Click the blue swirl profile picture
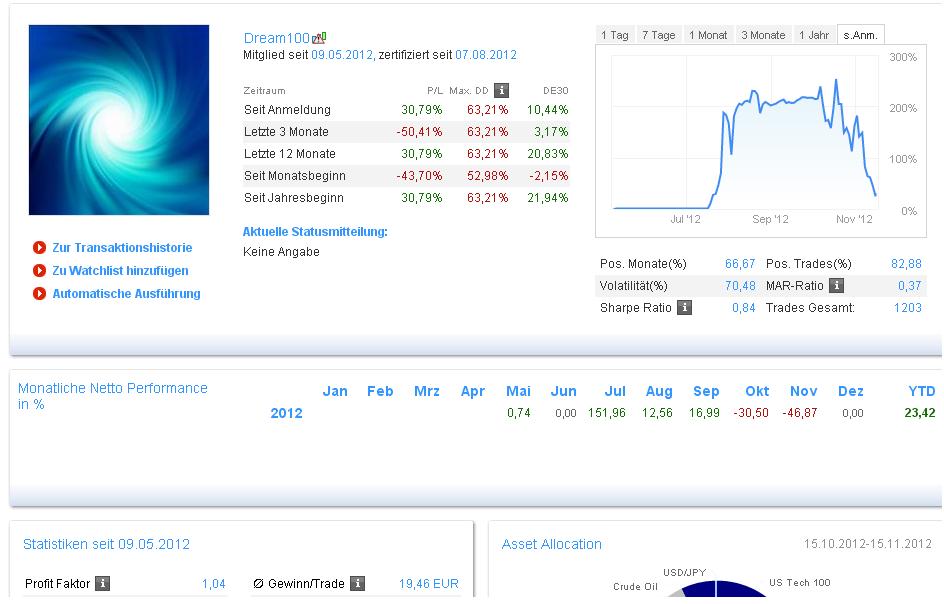 pos(119,120)
